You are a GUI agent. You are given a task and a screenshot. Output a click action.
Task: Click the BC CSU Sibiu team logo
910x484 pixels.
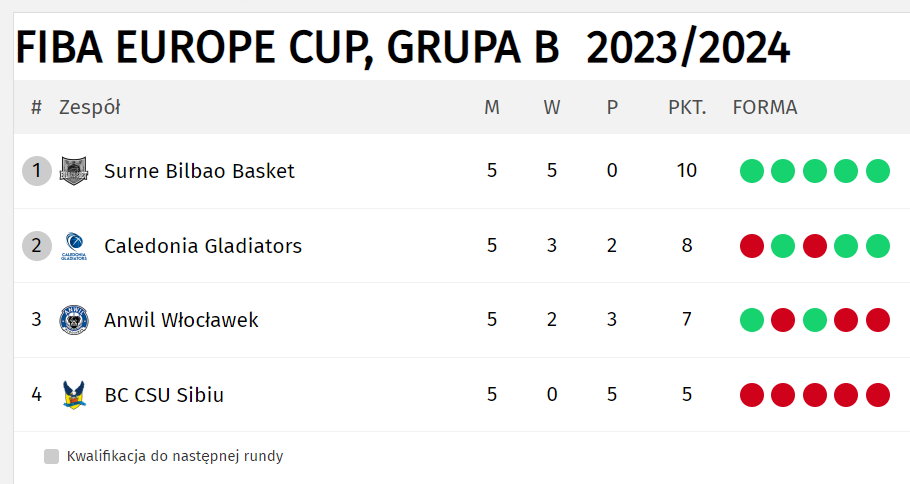74,395
